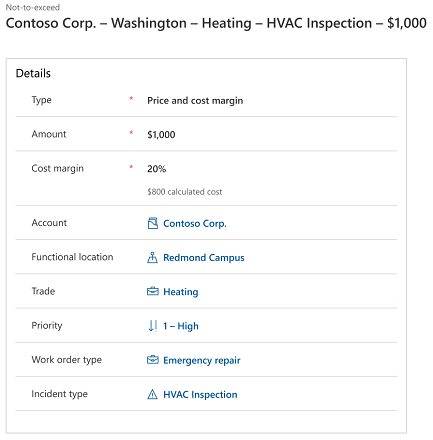This screenshot has width=433, height=440.
Task: Open the Contoso Corp. account link
Action: [195, 223]
